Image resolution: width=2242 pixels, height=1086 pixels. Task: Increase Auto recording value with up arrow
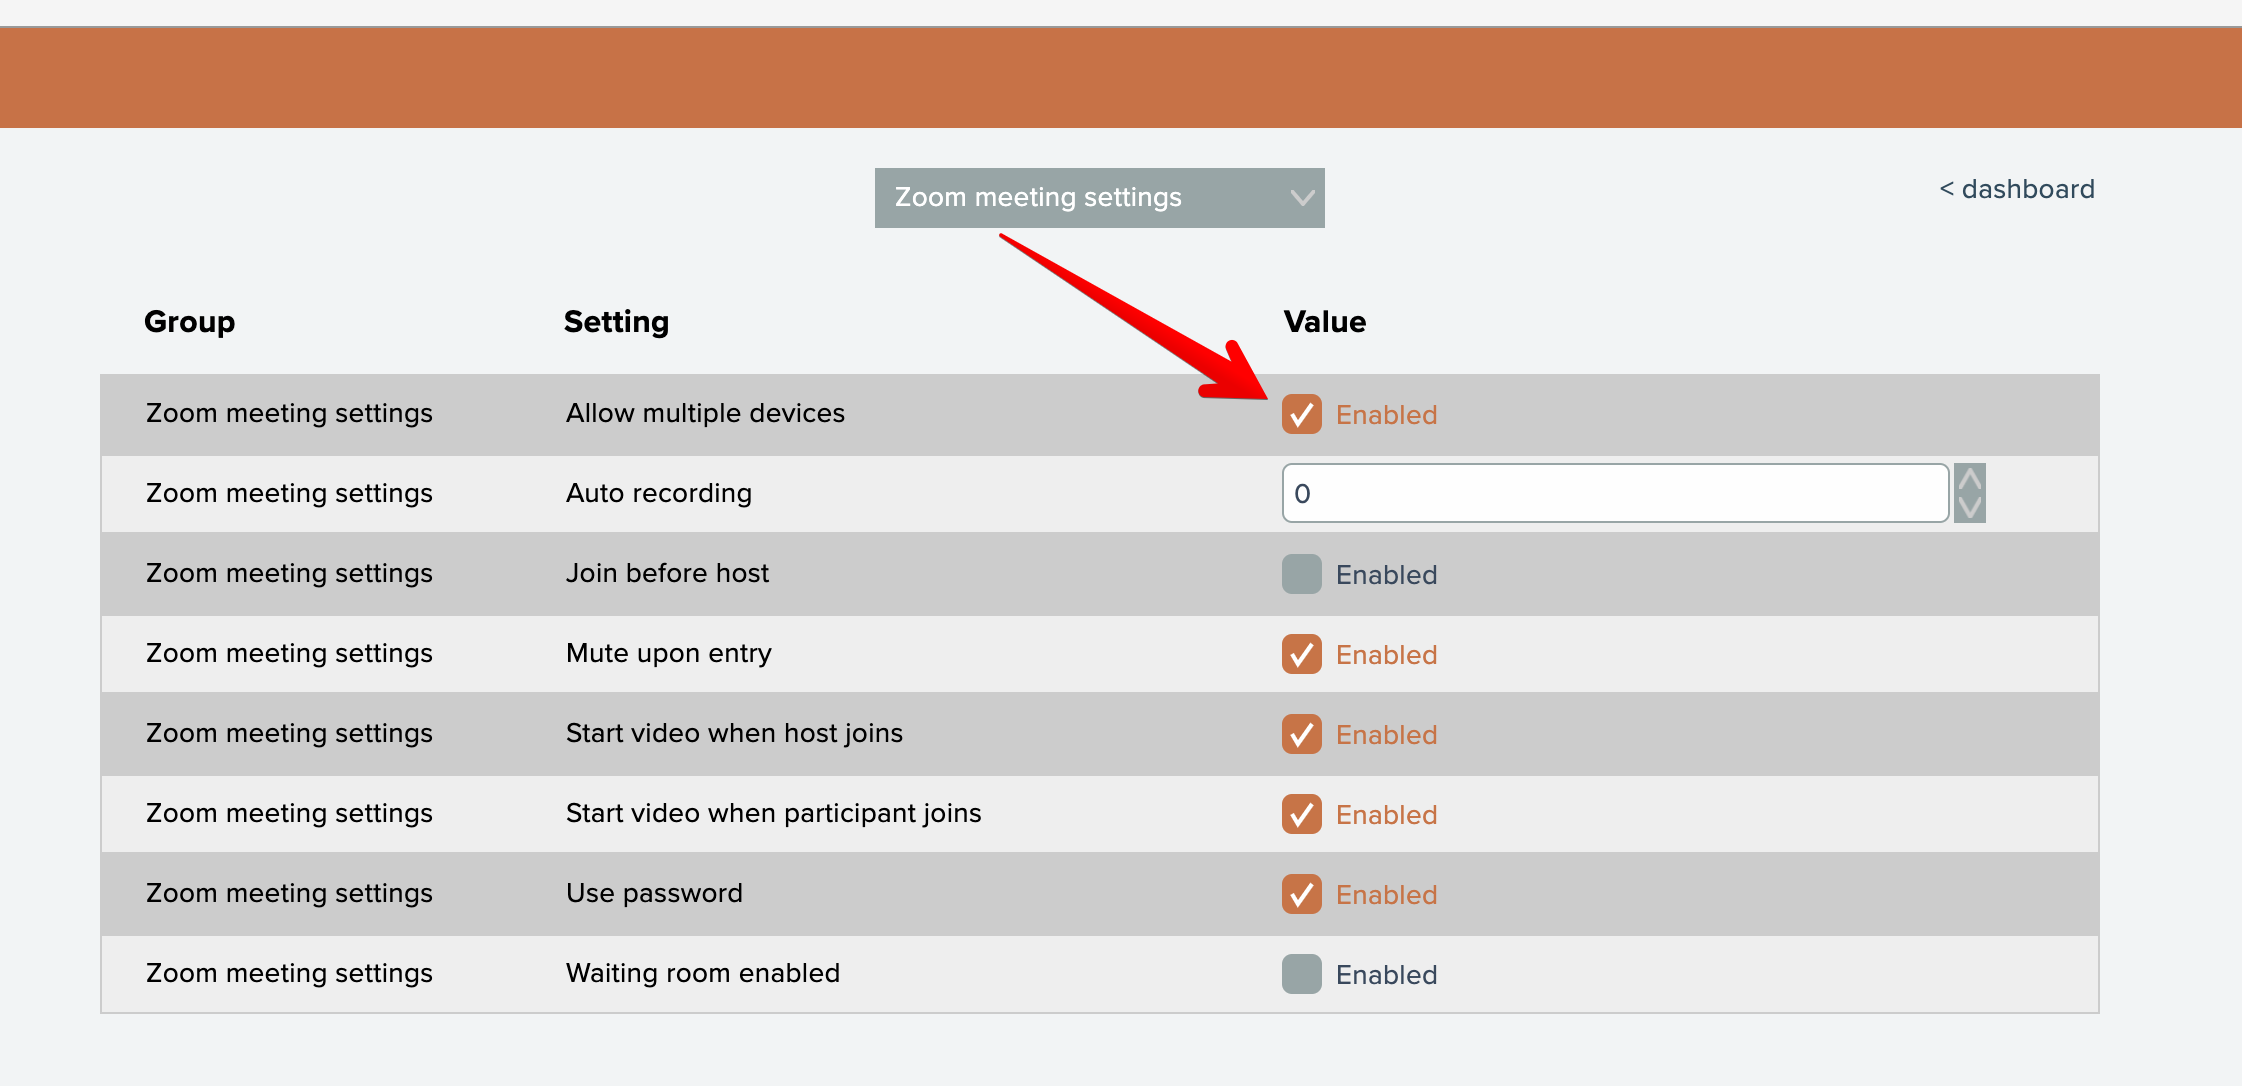point(1969,479)
